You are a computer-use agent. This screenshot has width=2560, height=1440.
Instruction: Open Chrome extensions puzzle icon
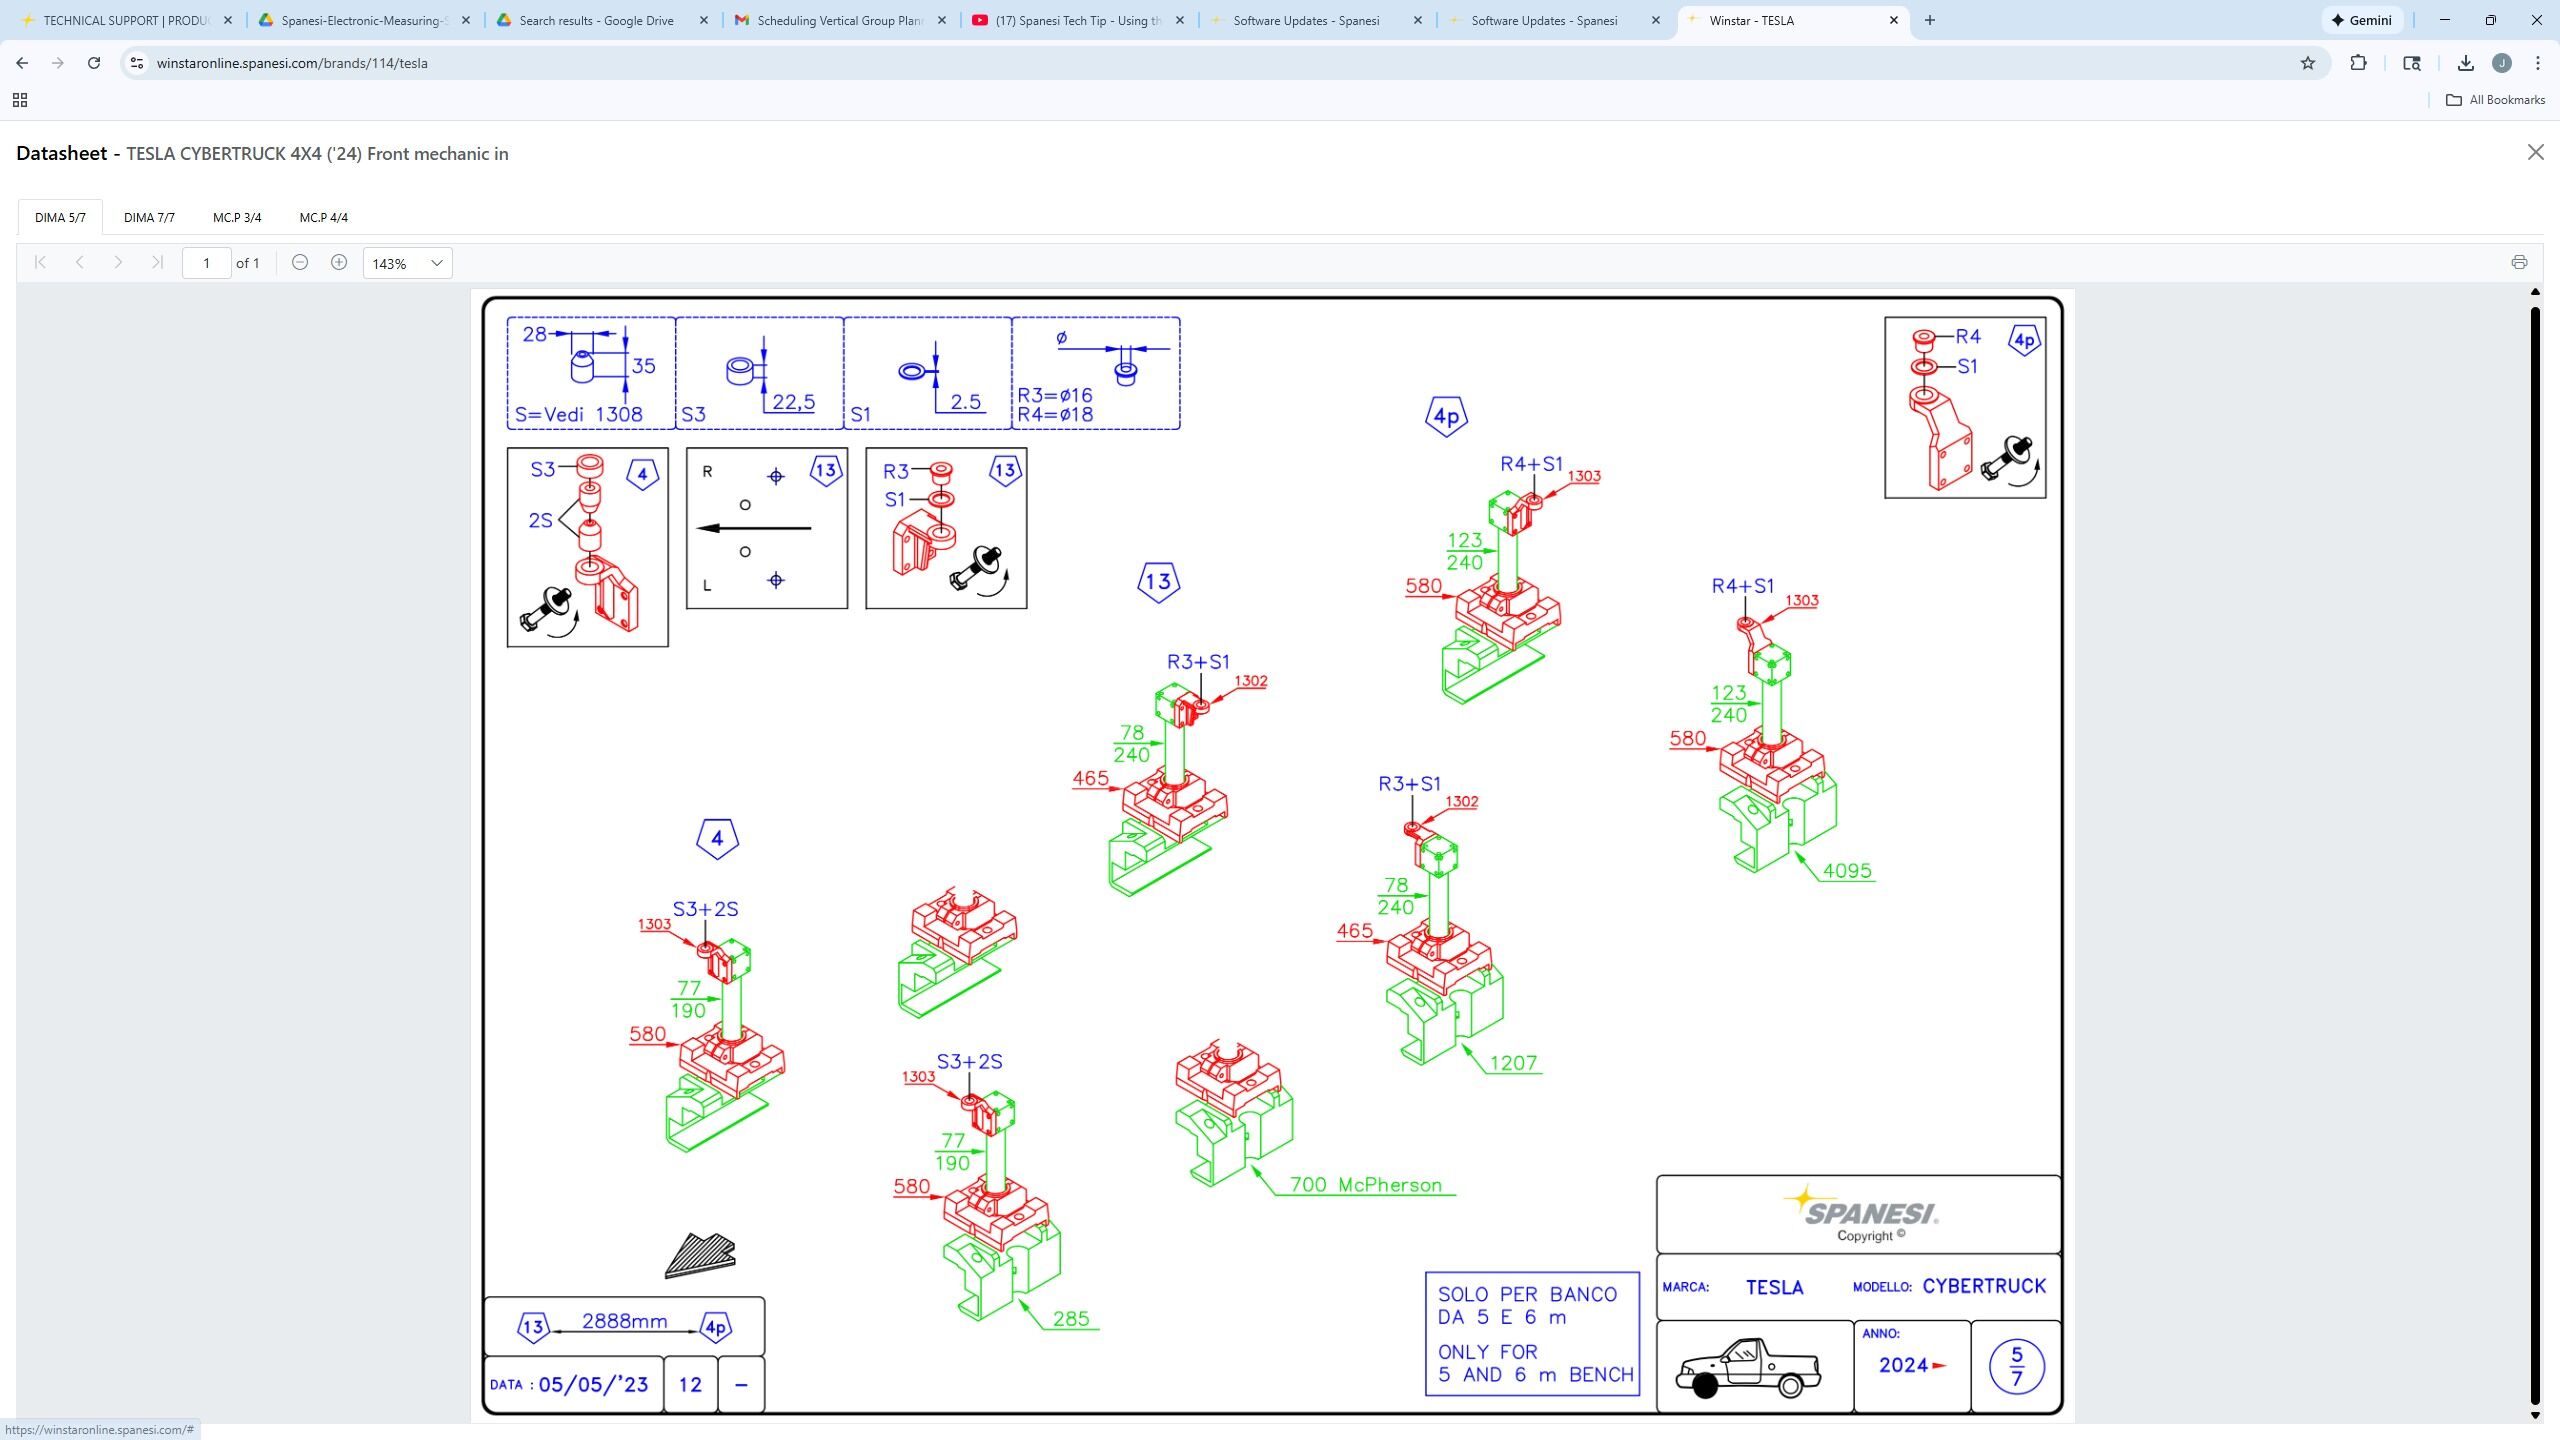point(2358,63)
